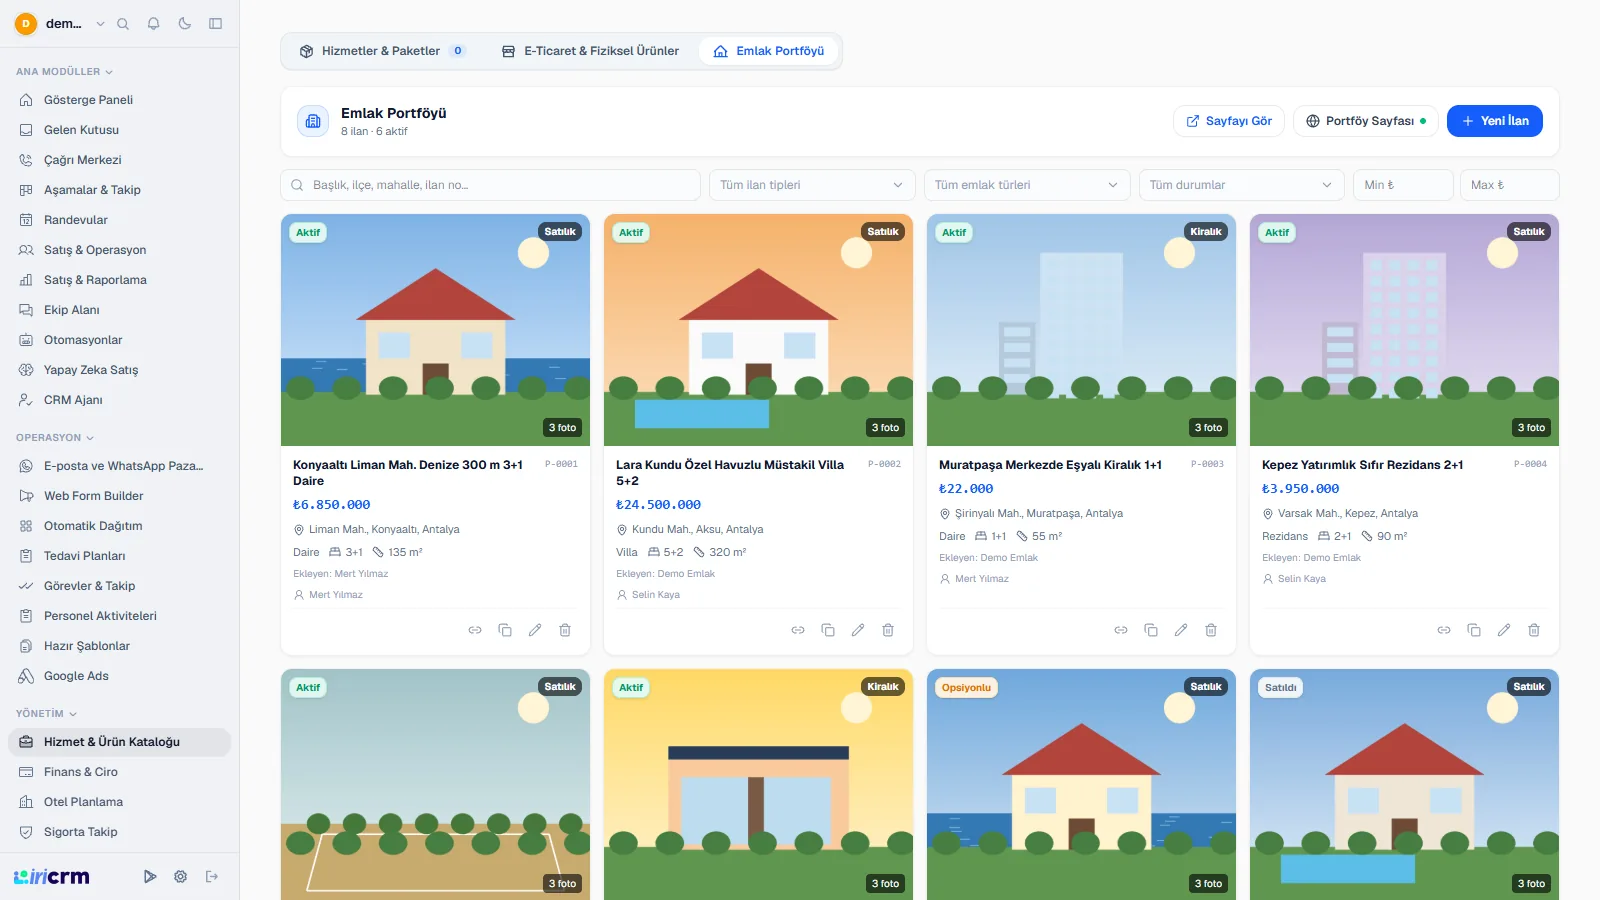1600x900 pixels.
Task: Focus the Min ₺ price field
Action: coord(1403,185)
